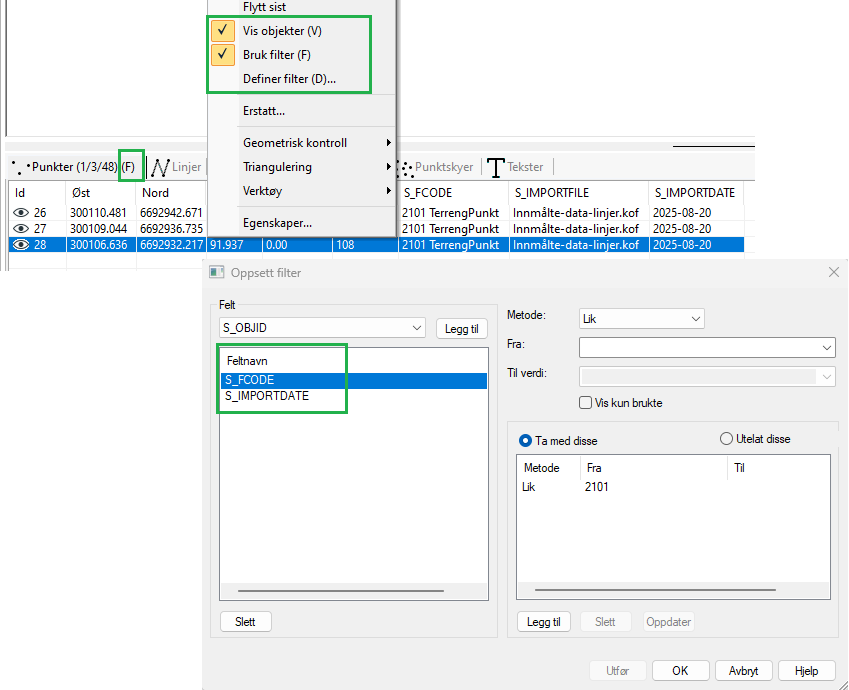Choose 'Definer filter (D)...' menu entry
Screen dimensions: 849x690
(x=289, y=78)
